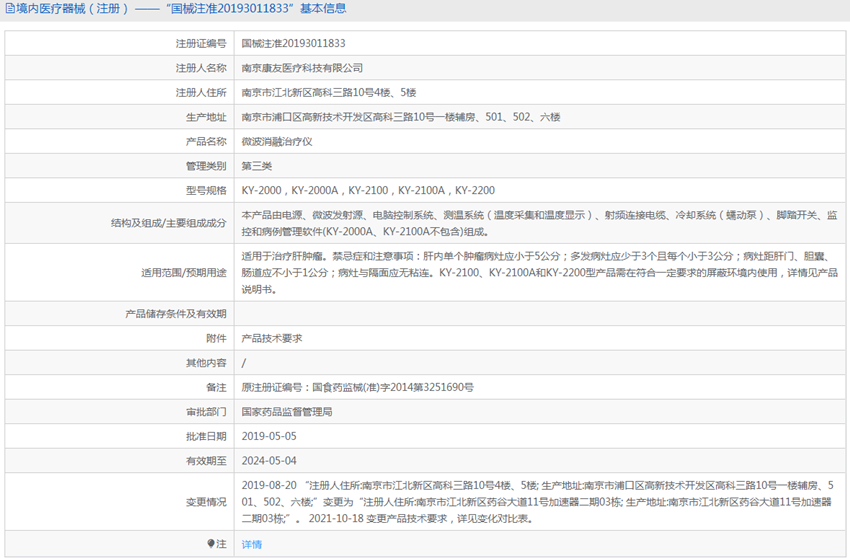
Task: Select the management category value 第三类
Action: [x=257, y=166]
